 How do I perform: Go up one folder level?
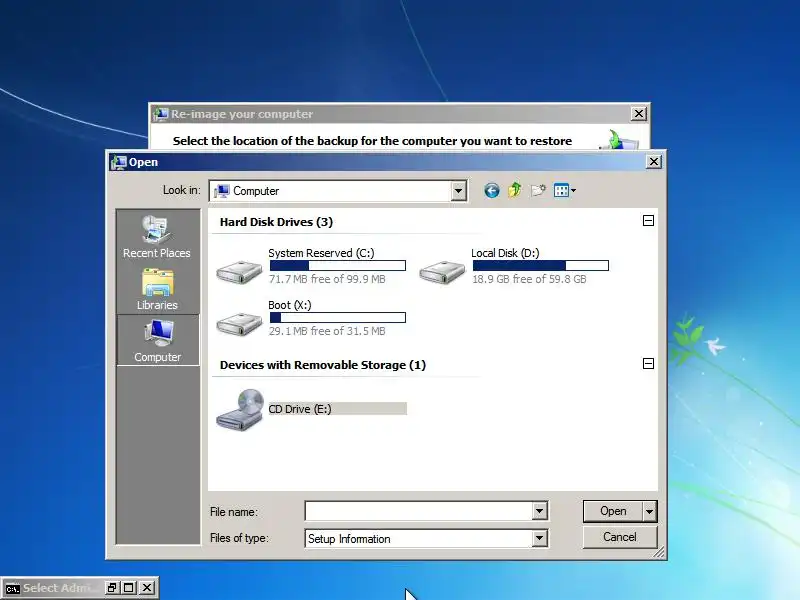[x=515, y=190]
